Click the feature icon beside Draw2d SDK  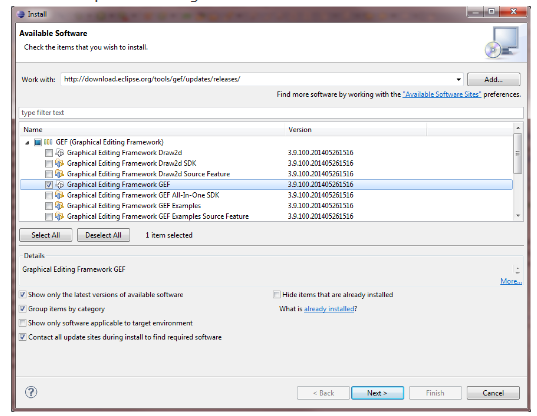[x=60, y=163]
